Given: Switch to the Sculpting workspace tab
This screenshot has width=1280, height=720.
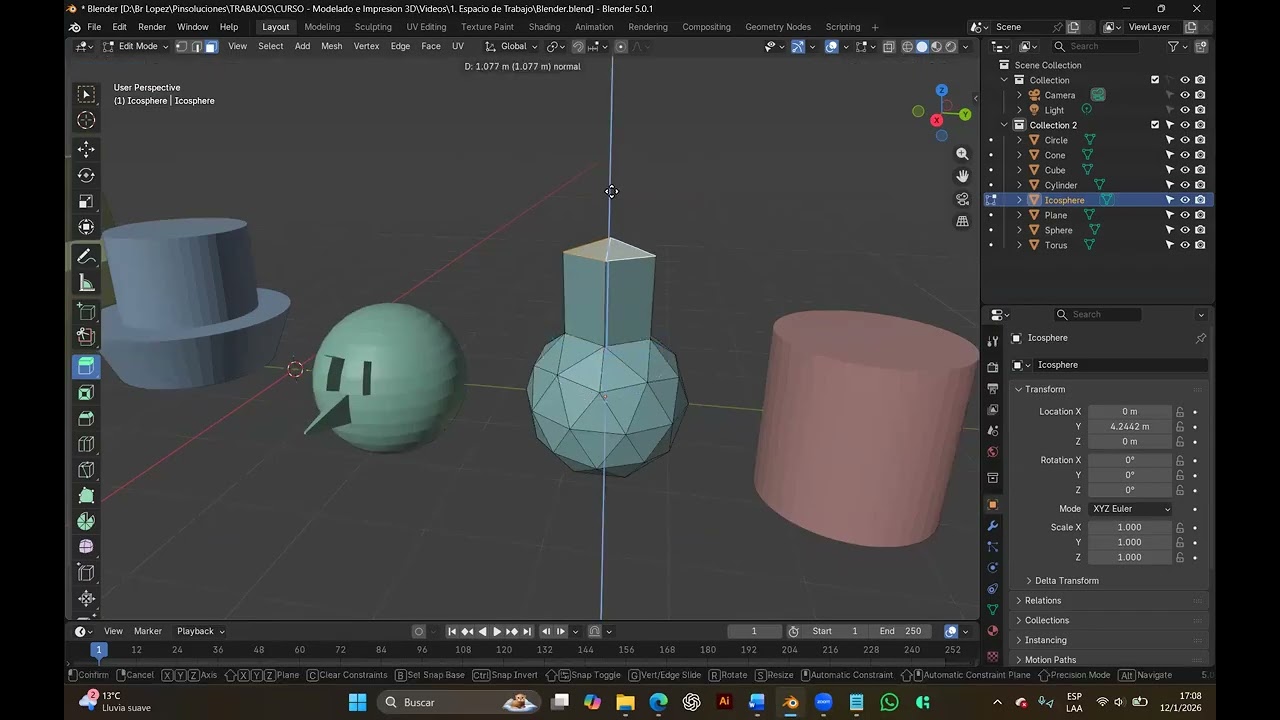Looking at the screenshot, I should pos(373,27).
